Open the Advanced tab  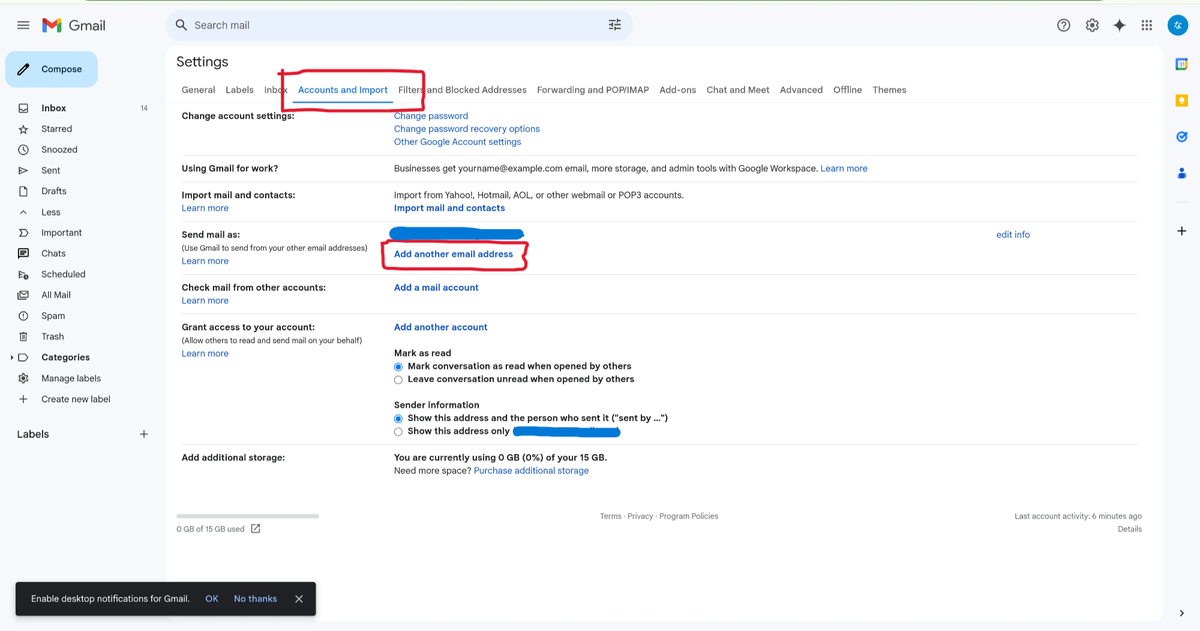[x=801, y=90]
